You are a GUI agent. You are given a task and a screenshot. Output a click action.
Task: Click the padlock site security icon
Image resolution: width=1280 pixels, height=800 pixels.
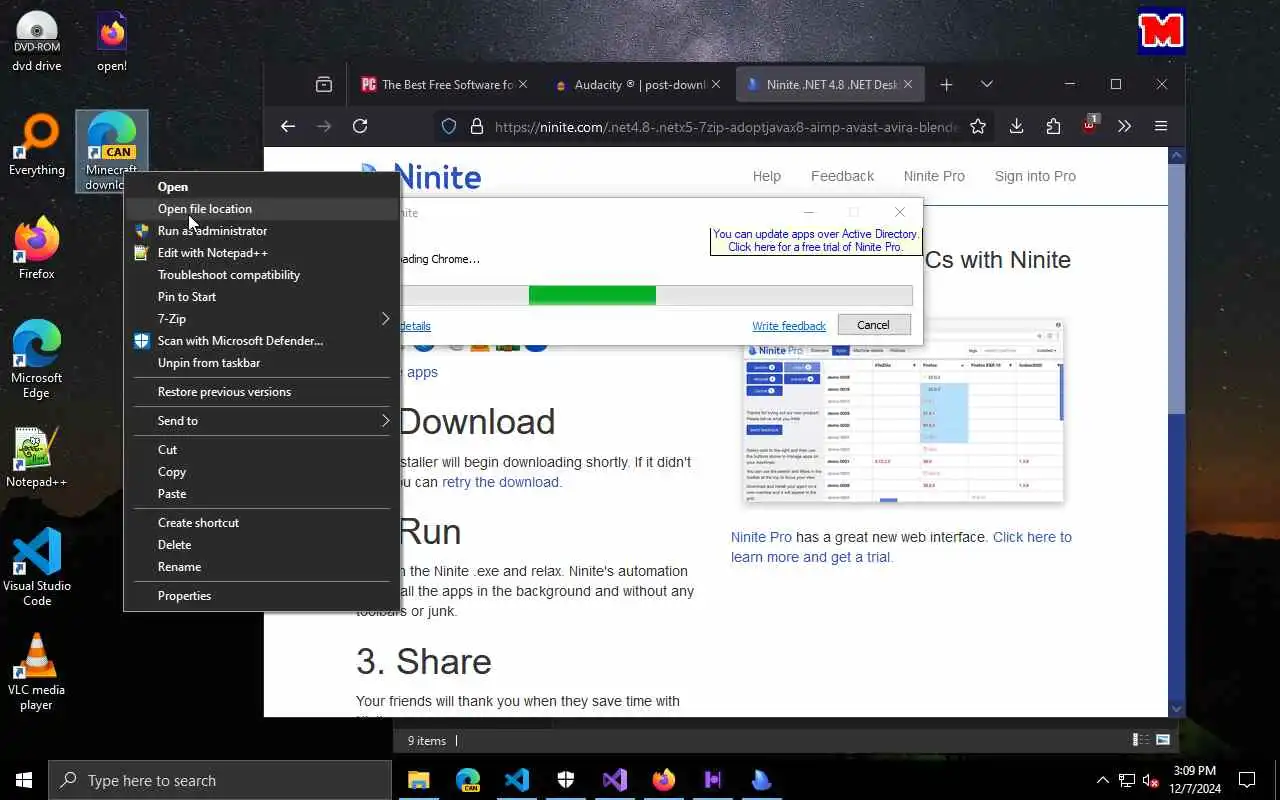(477, 126)
